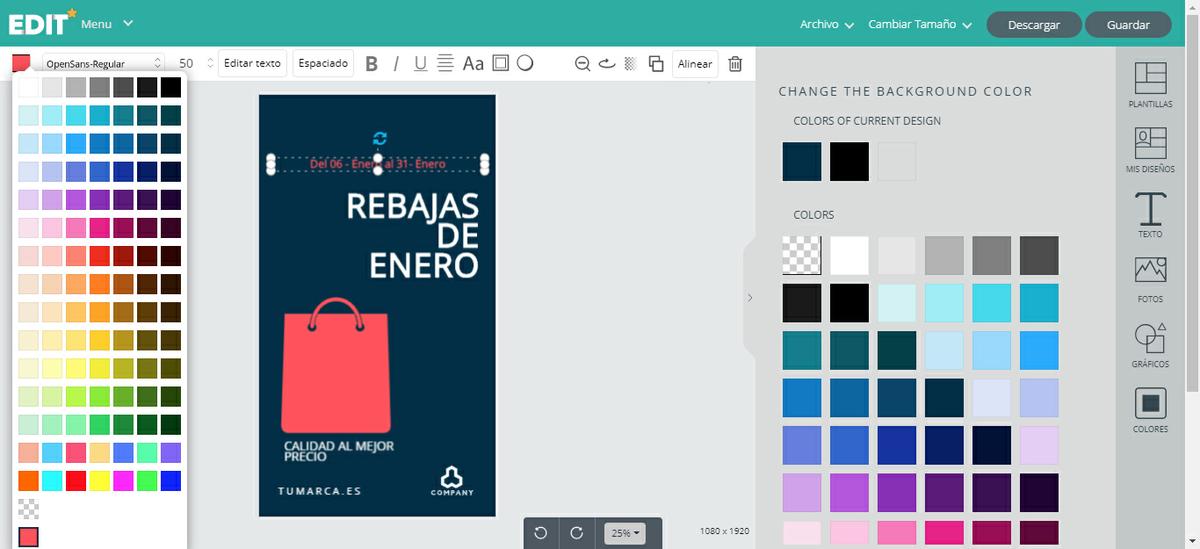Click the 1080 x 1920 size label
This screenshot has height=549, width=1200.
[725, 531]
